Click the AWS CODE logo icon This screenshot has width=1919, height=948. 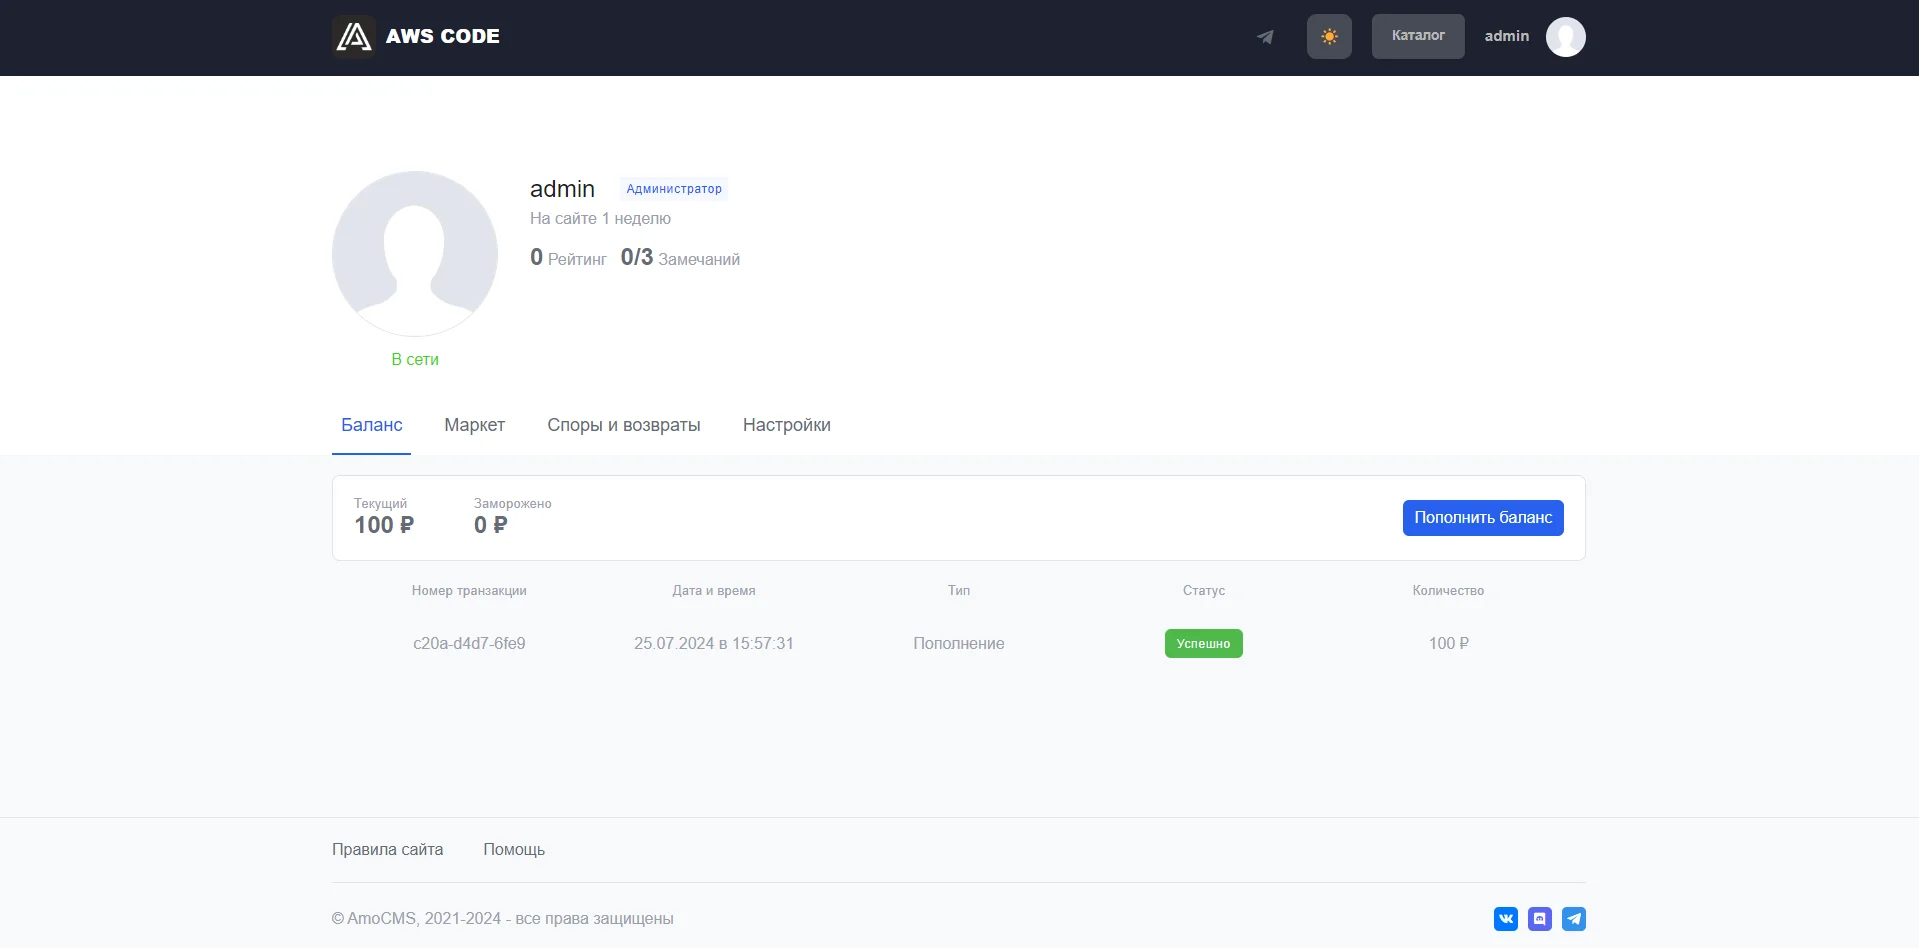tap(354, 37)
